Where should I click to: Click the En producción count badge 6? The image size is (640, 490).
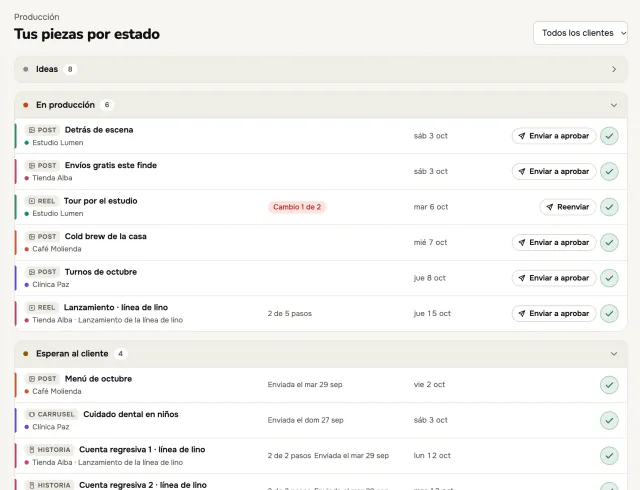tap(107, 105)
